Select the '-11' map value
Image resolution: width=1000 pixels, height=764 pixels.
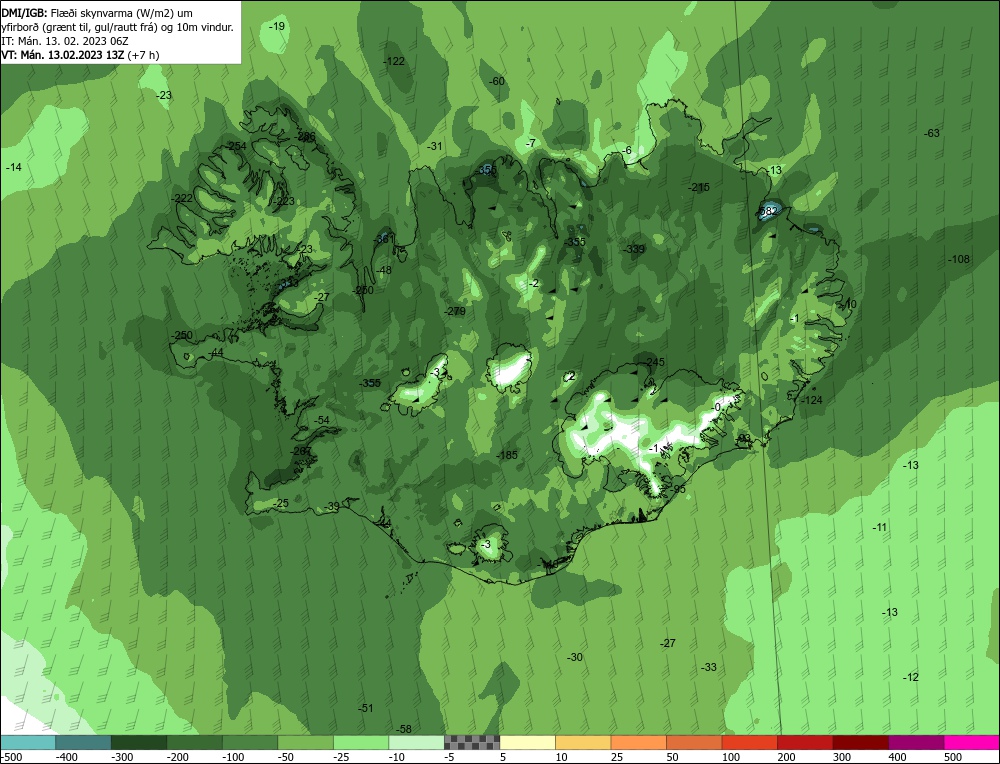tap(879, 527)
